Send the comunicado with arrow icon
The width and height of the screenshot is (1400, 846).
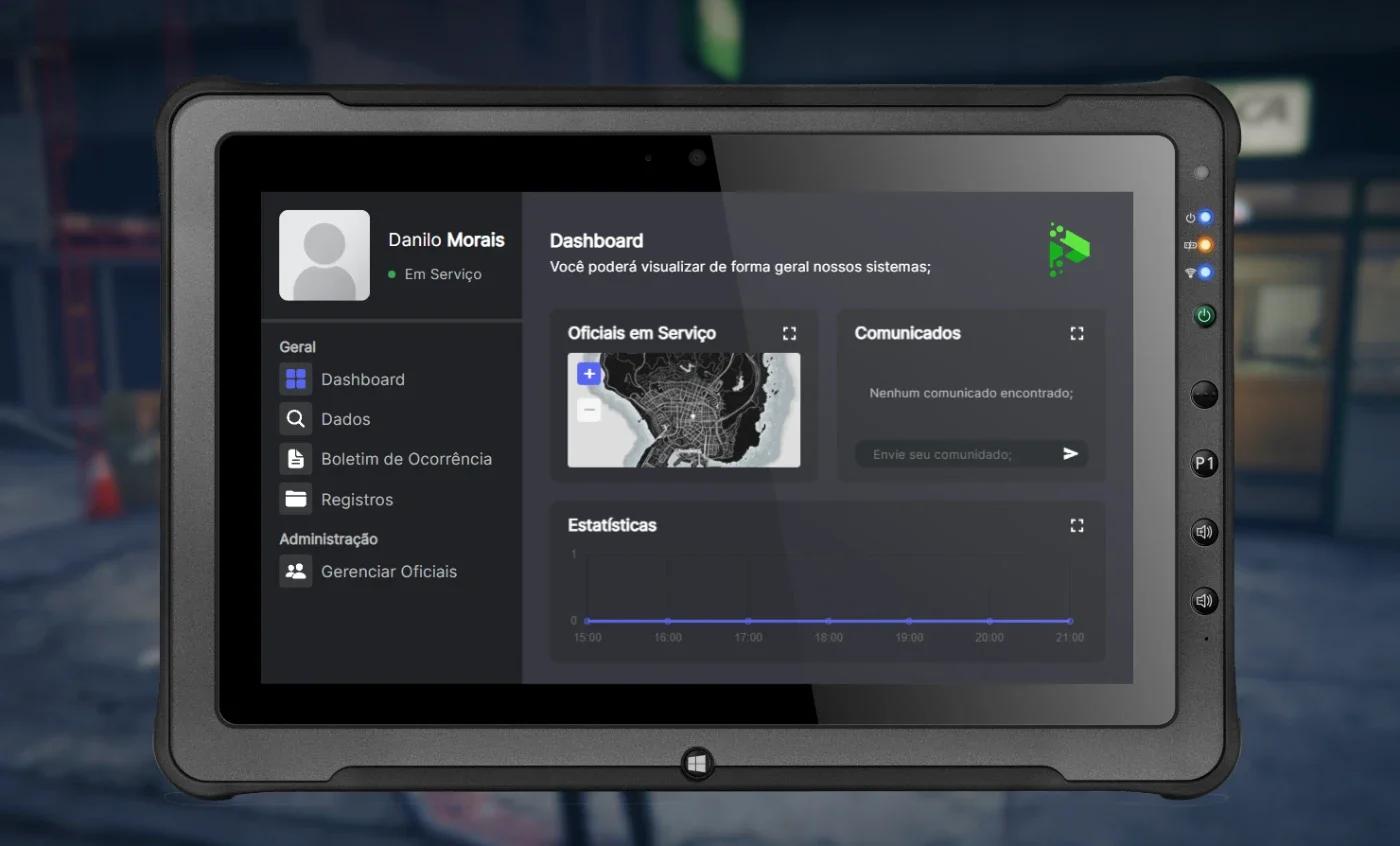[x=1070, y=454]
